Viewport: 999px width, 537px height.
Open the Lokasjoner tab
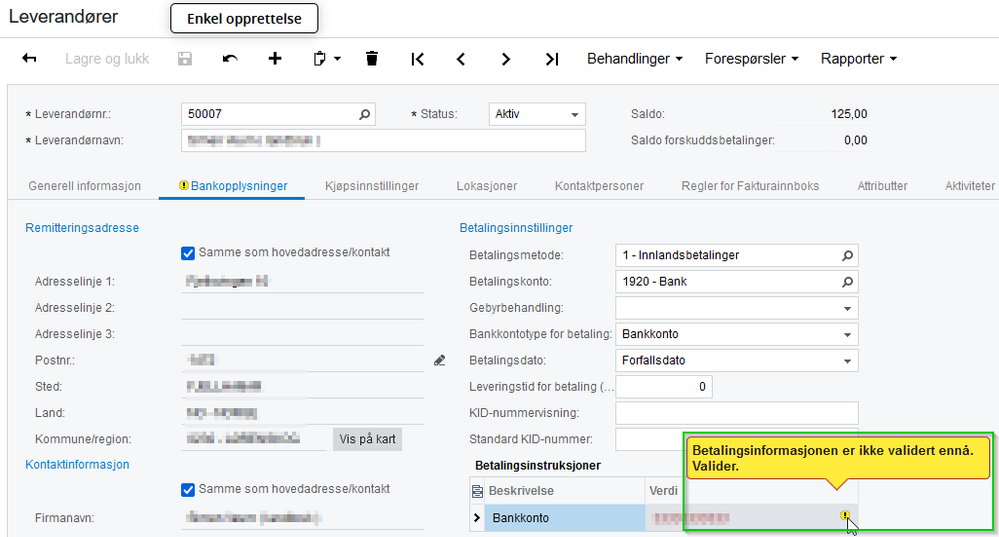[x=487, y=186]
